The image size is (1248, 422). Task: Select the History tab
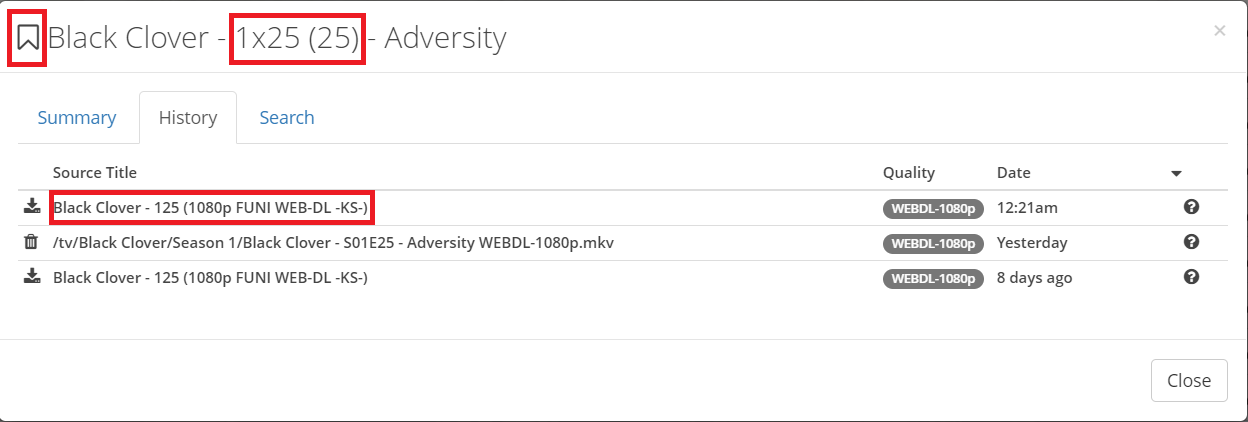click(x=188, y=118)
